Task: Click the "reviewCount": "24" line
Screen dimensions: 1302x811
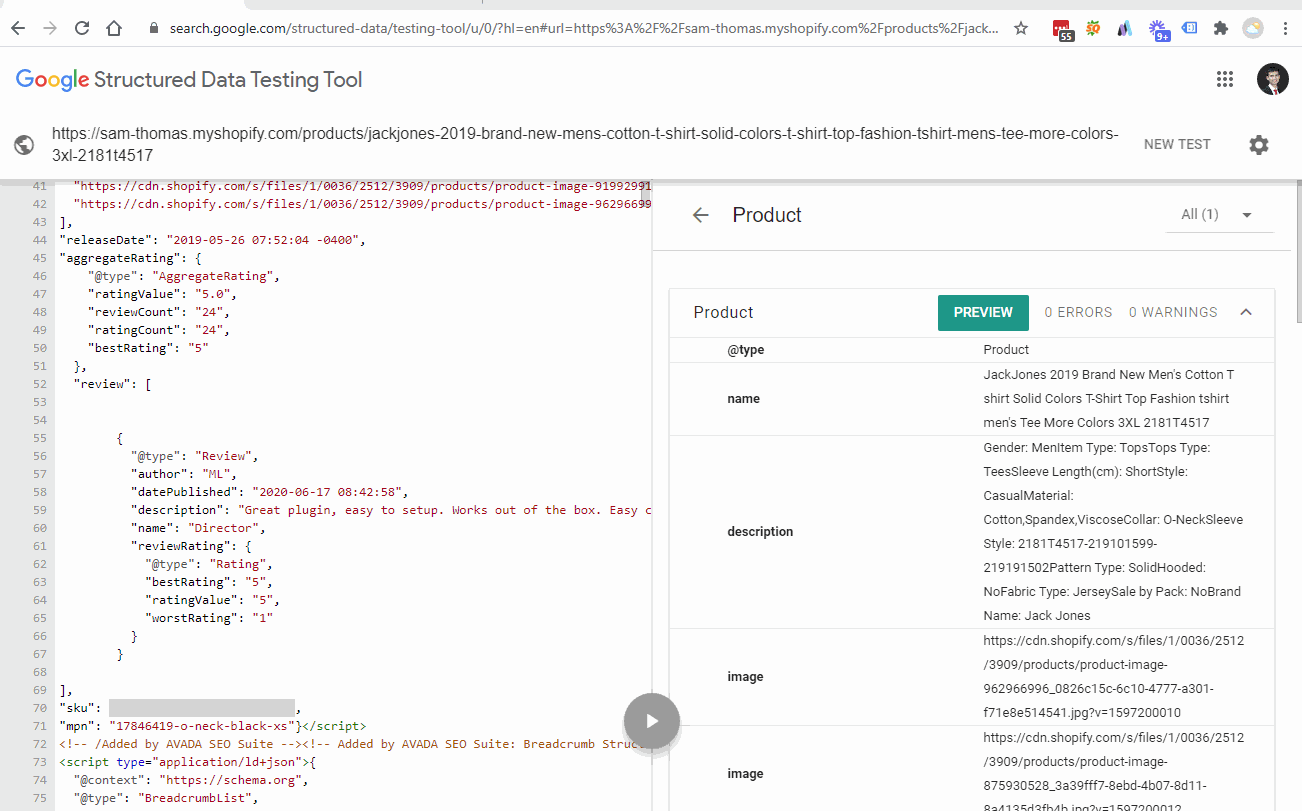Action: [158, 312]
